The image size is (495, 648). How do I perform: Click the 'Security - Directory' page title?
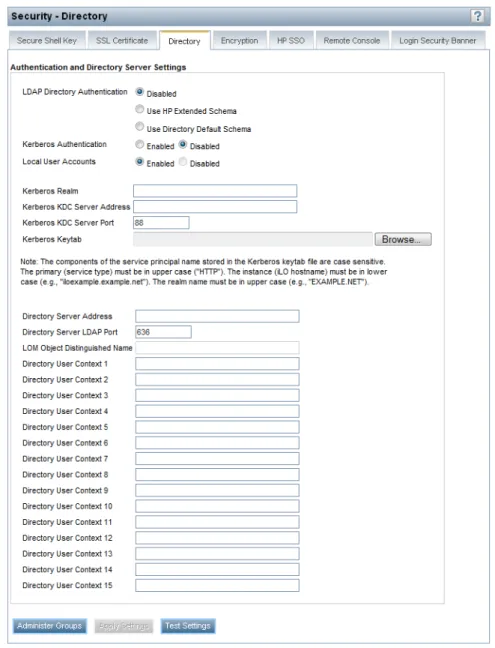click(59, 16)
